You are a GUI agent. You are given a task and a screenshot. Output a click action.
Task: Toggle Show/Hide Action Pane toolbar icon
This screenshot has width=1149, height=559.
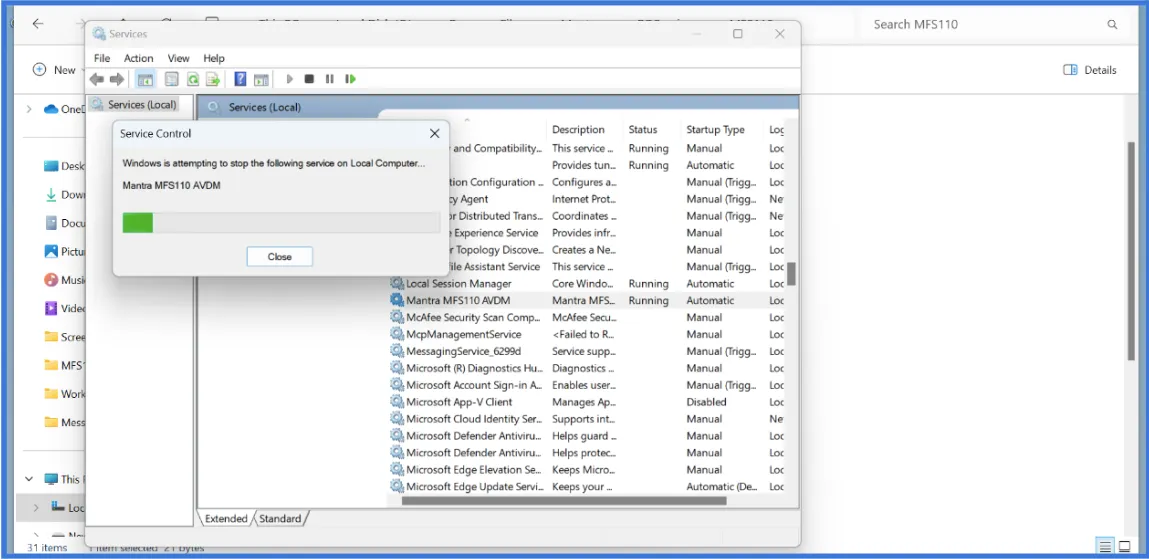tap(261, 79)
